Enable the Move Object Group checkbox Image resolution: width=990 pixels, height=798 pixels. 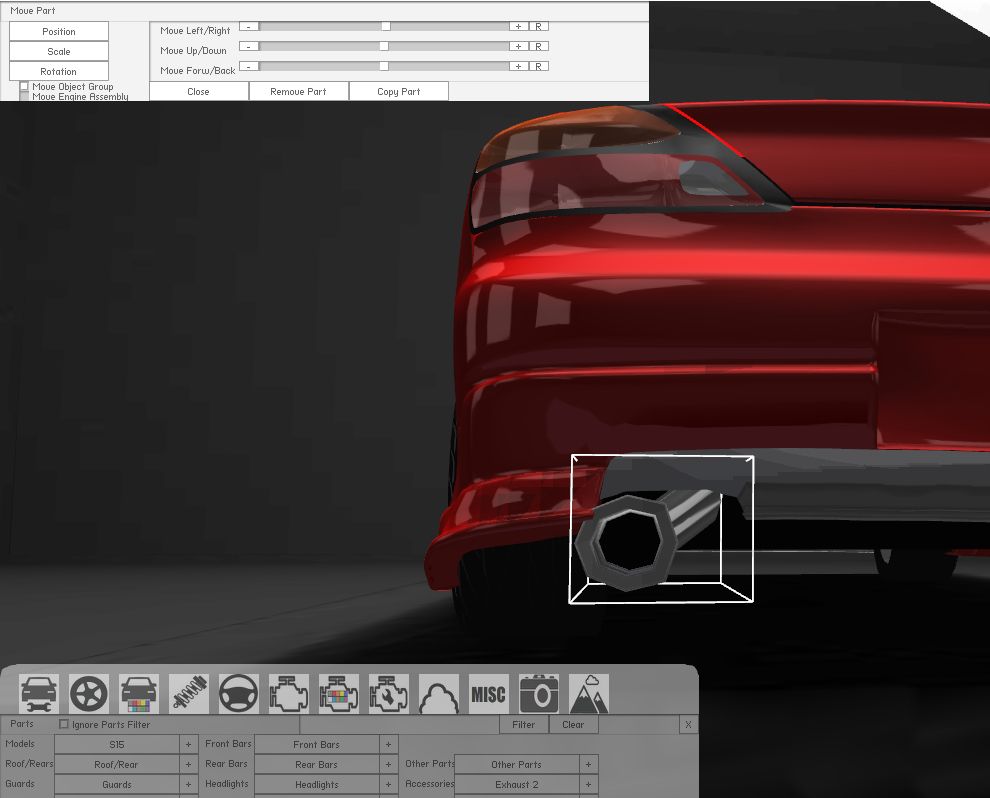25,87
